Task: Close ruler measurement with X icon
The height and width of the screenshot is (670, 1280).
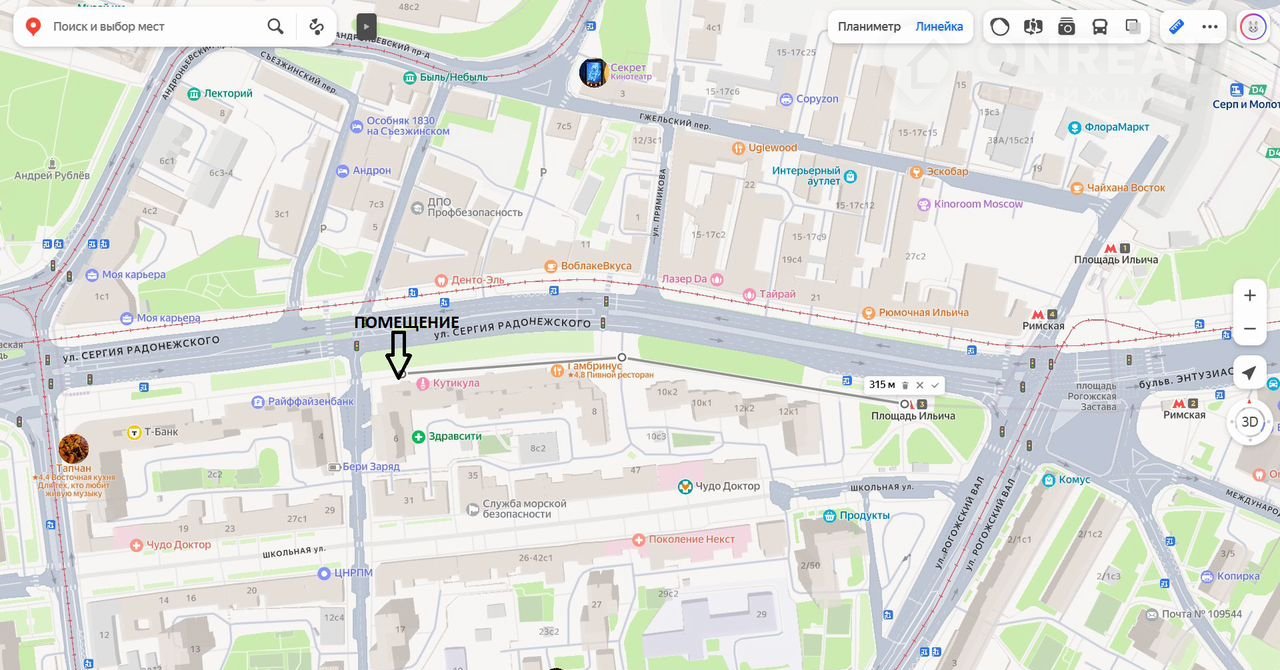Action: point(920,385)
